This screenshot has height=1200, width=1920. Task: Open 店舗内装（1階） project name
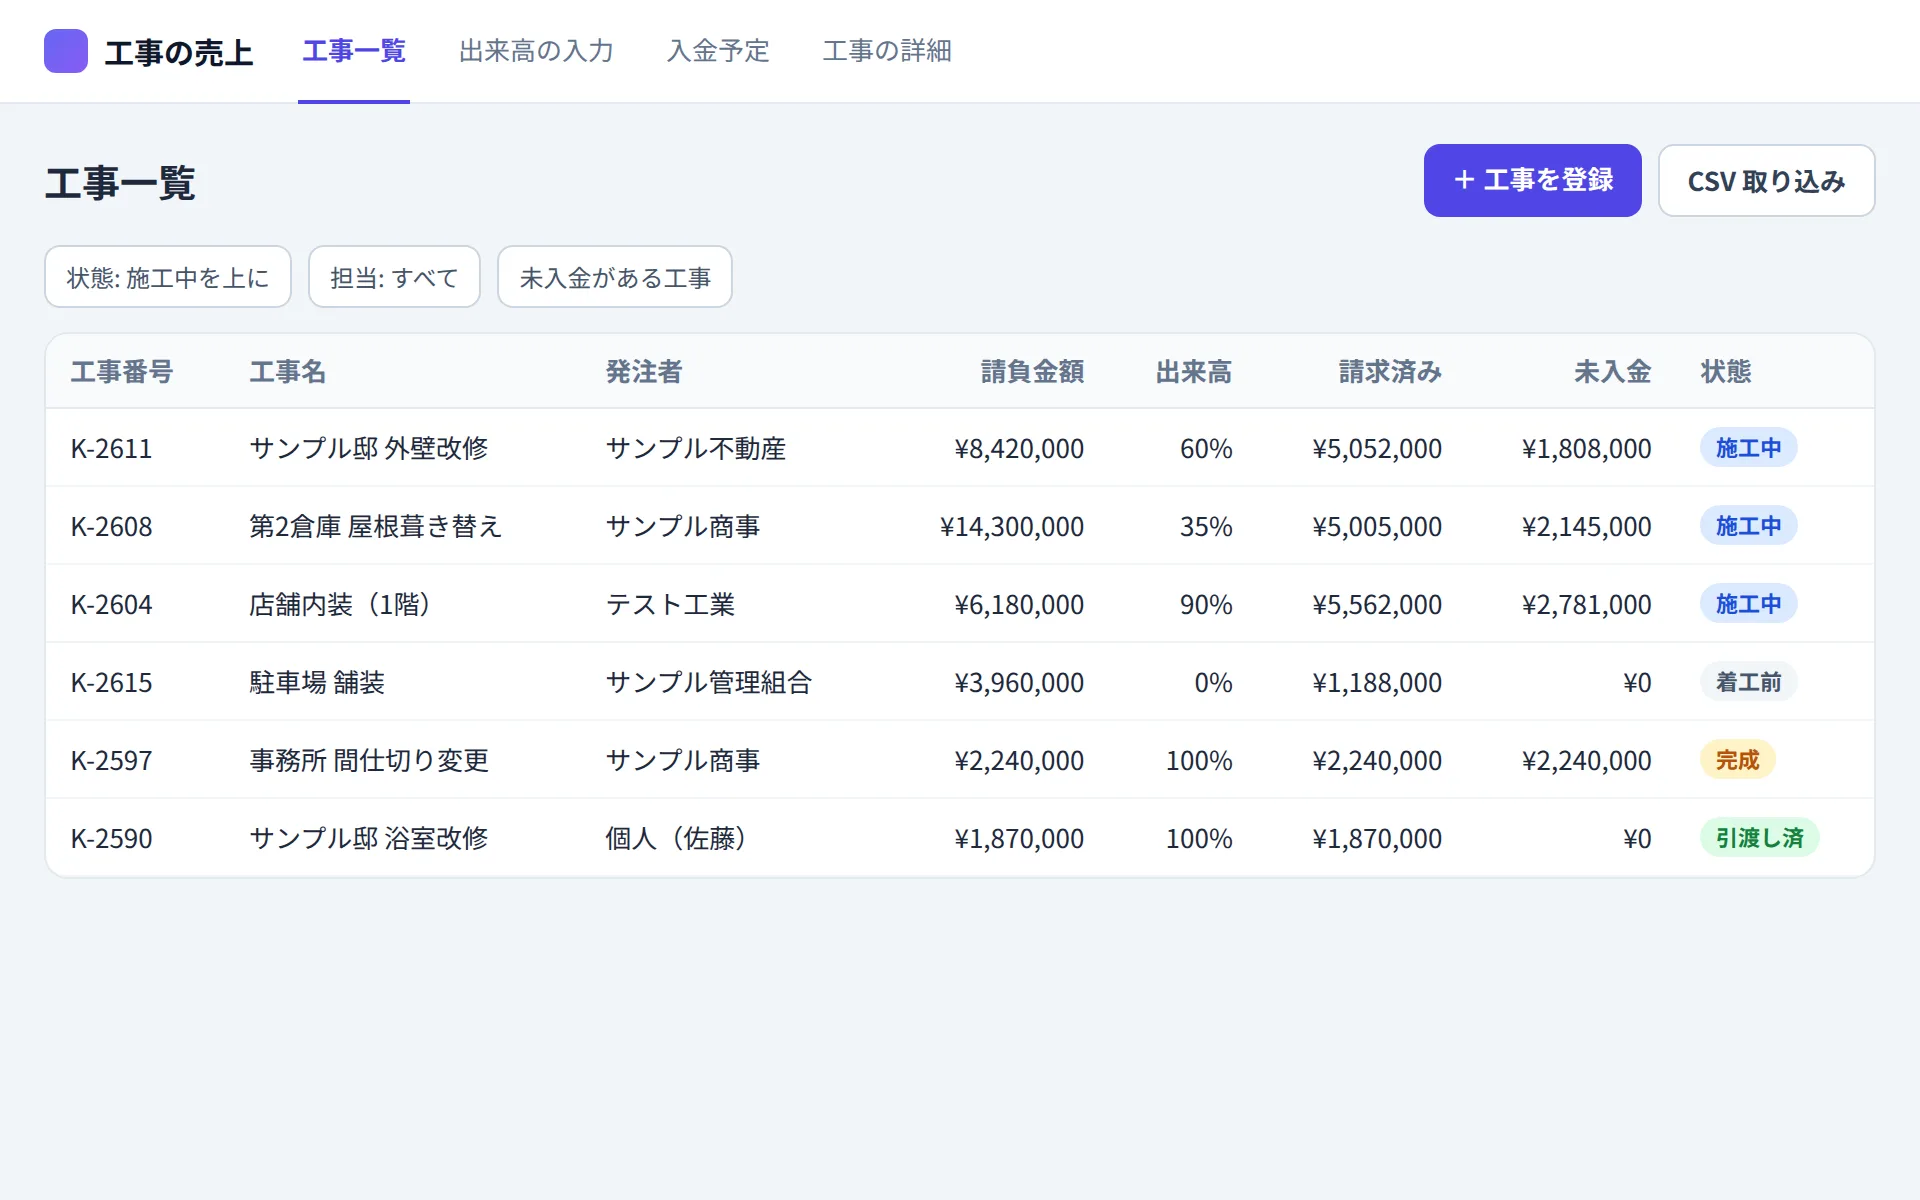(x=340, y=604)
